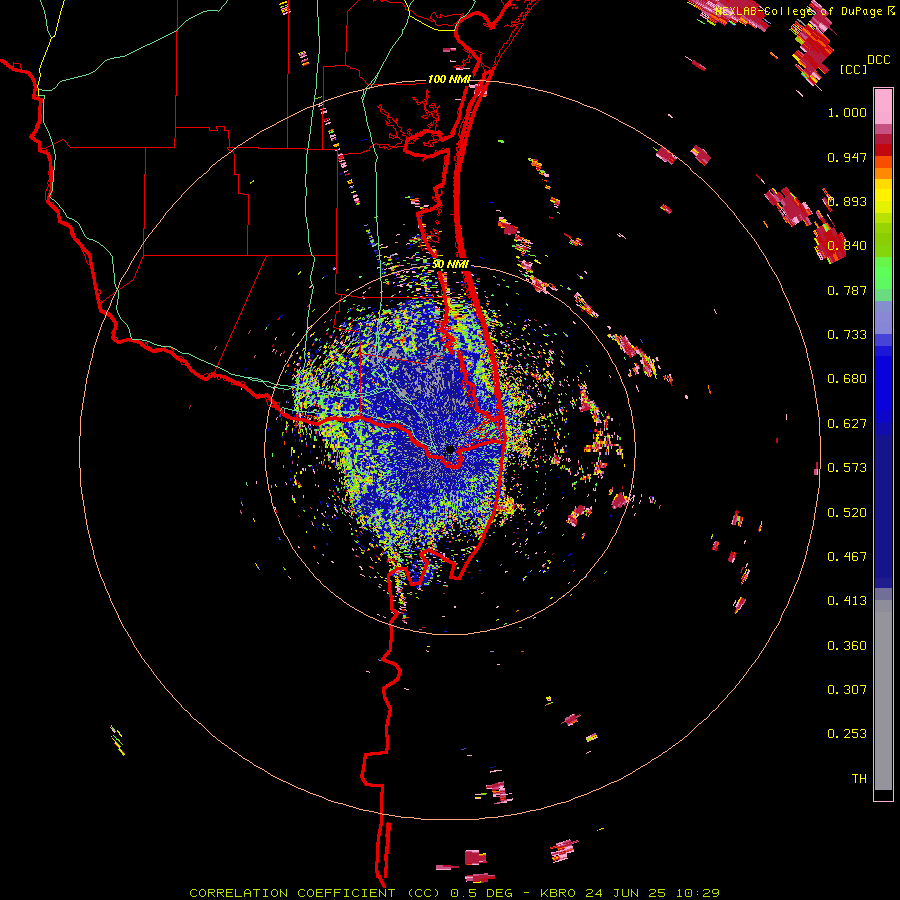Click the DCC label above the color bar
Viewport: 900px width, 900px height.
(878, 60)
